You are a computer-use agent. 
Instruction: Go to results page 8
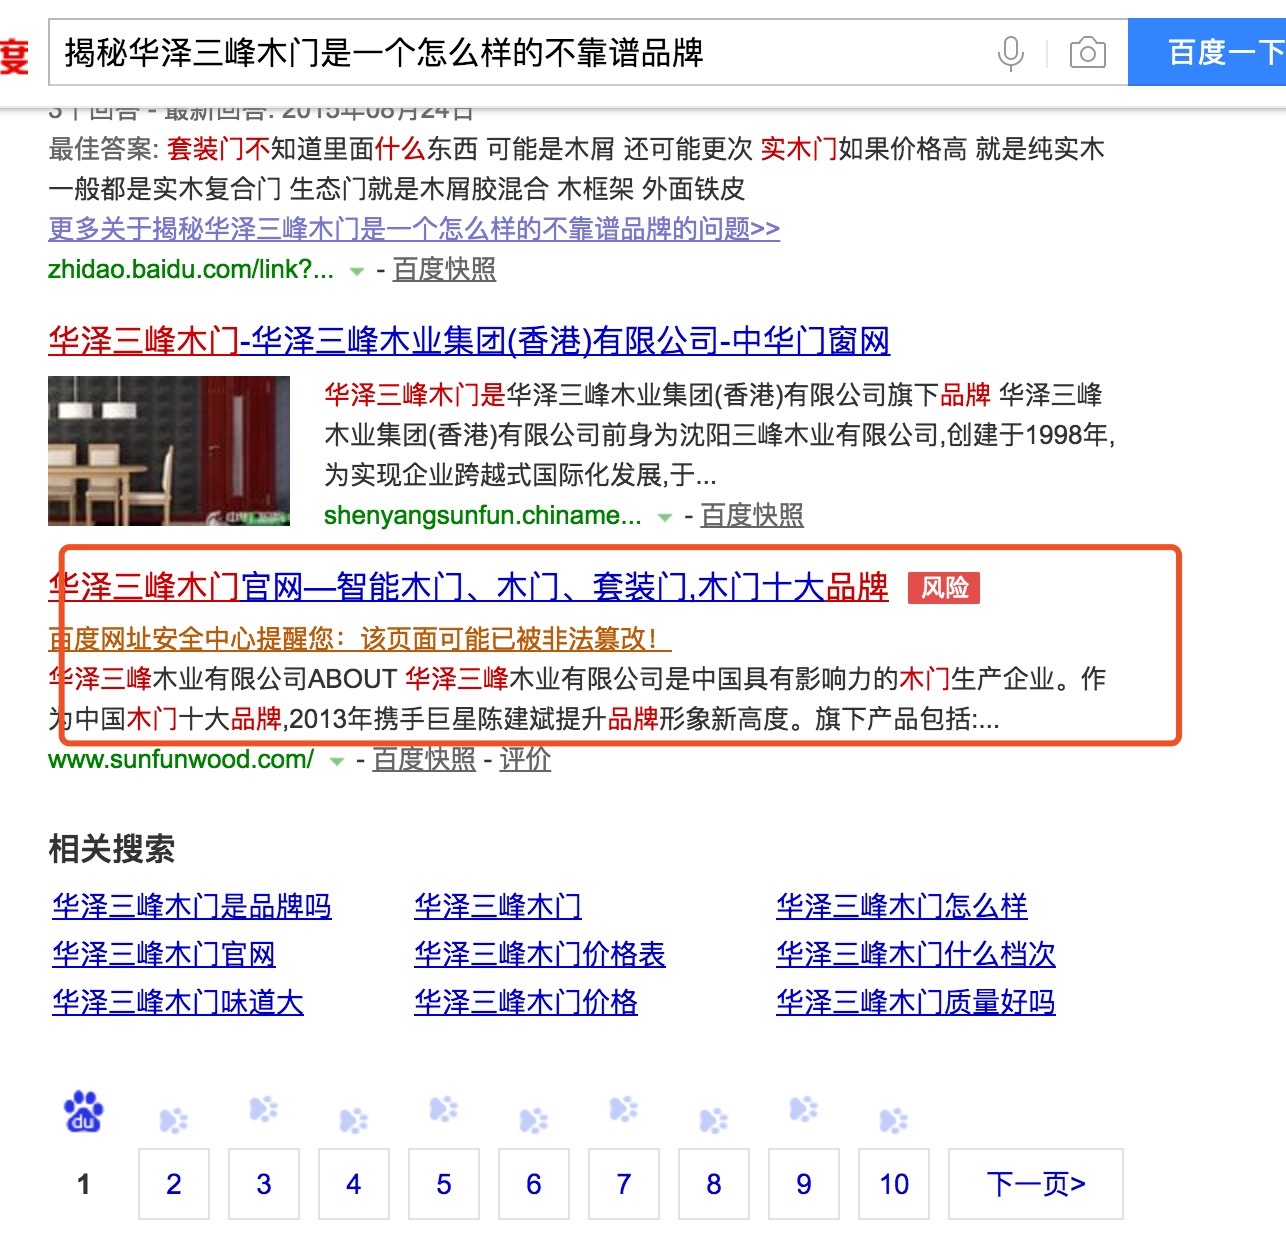coord(714,1184)
